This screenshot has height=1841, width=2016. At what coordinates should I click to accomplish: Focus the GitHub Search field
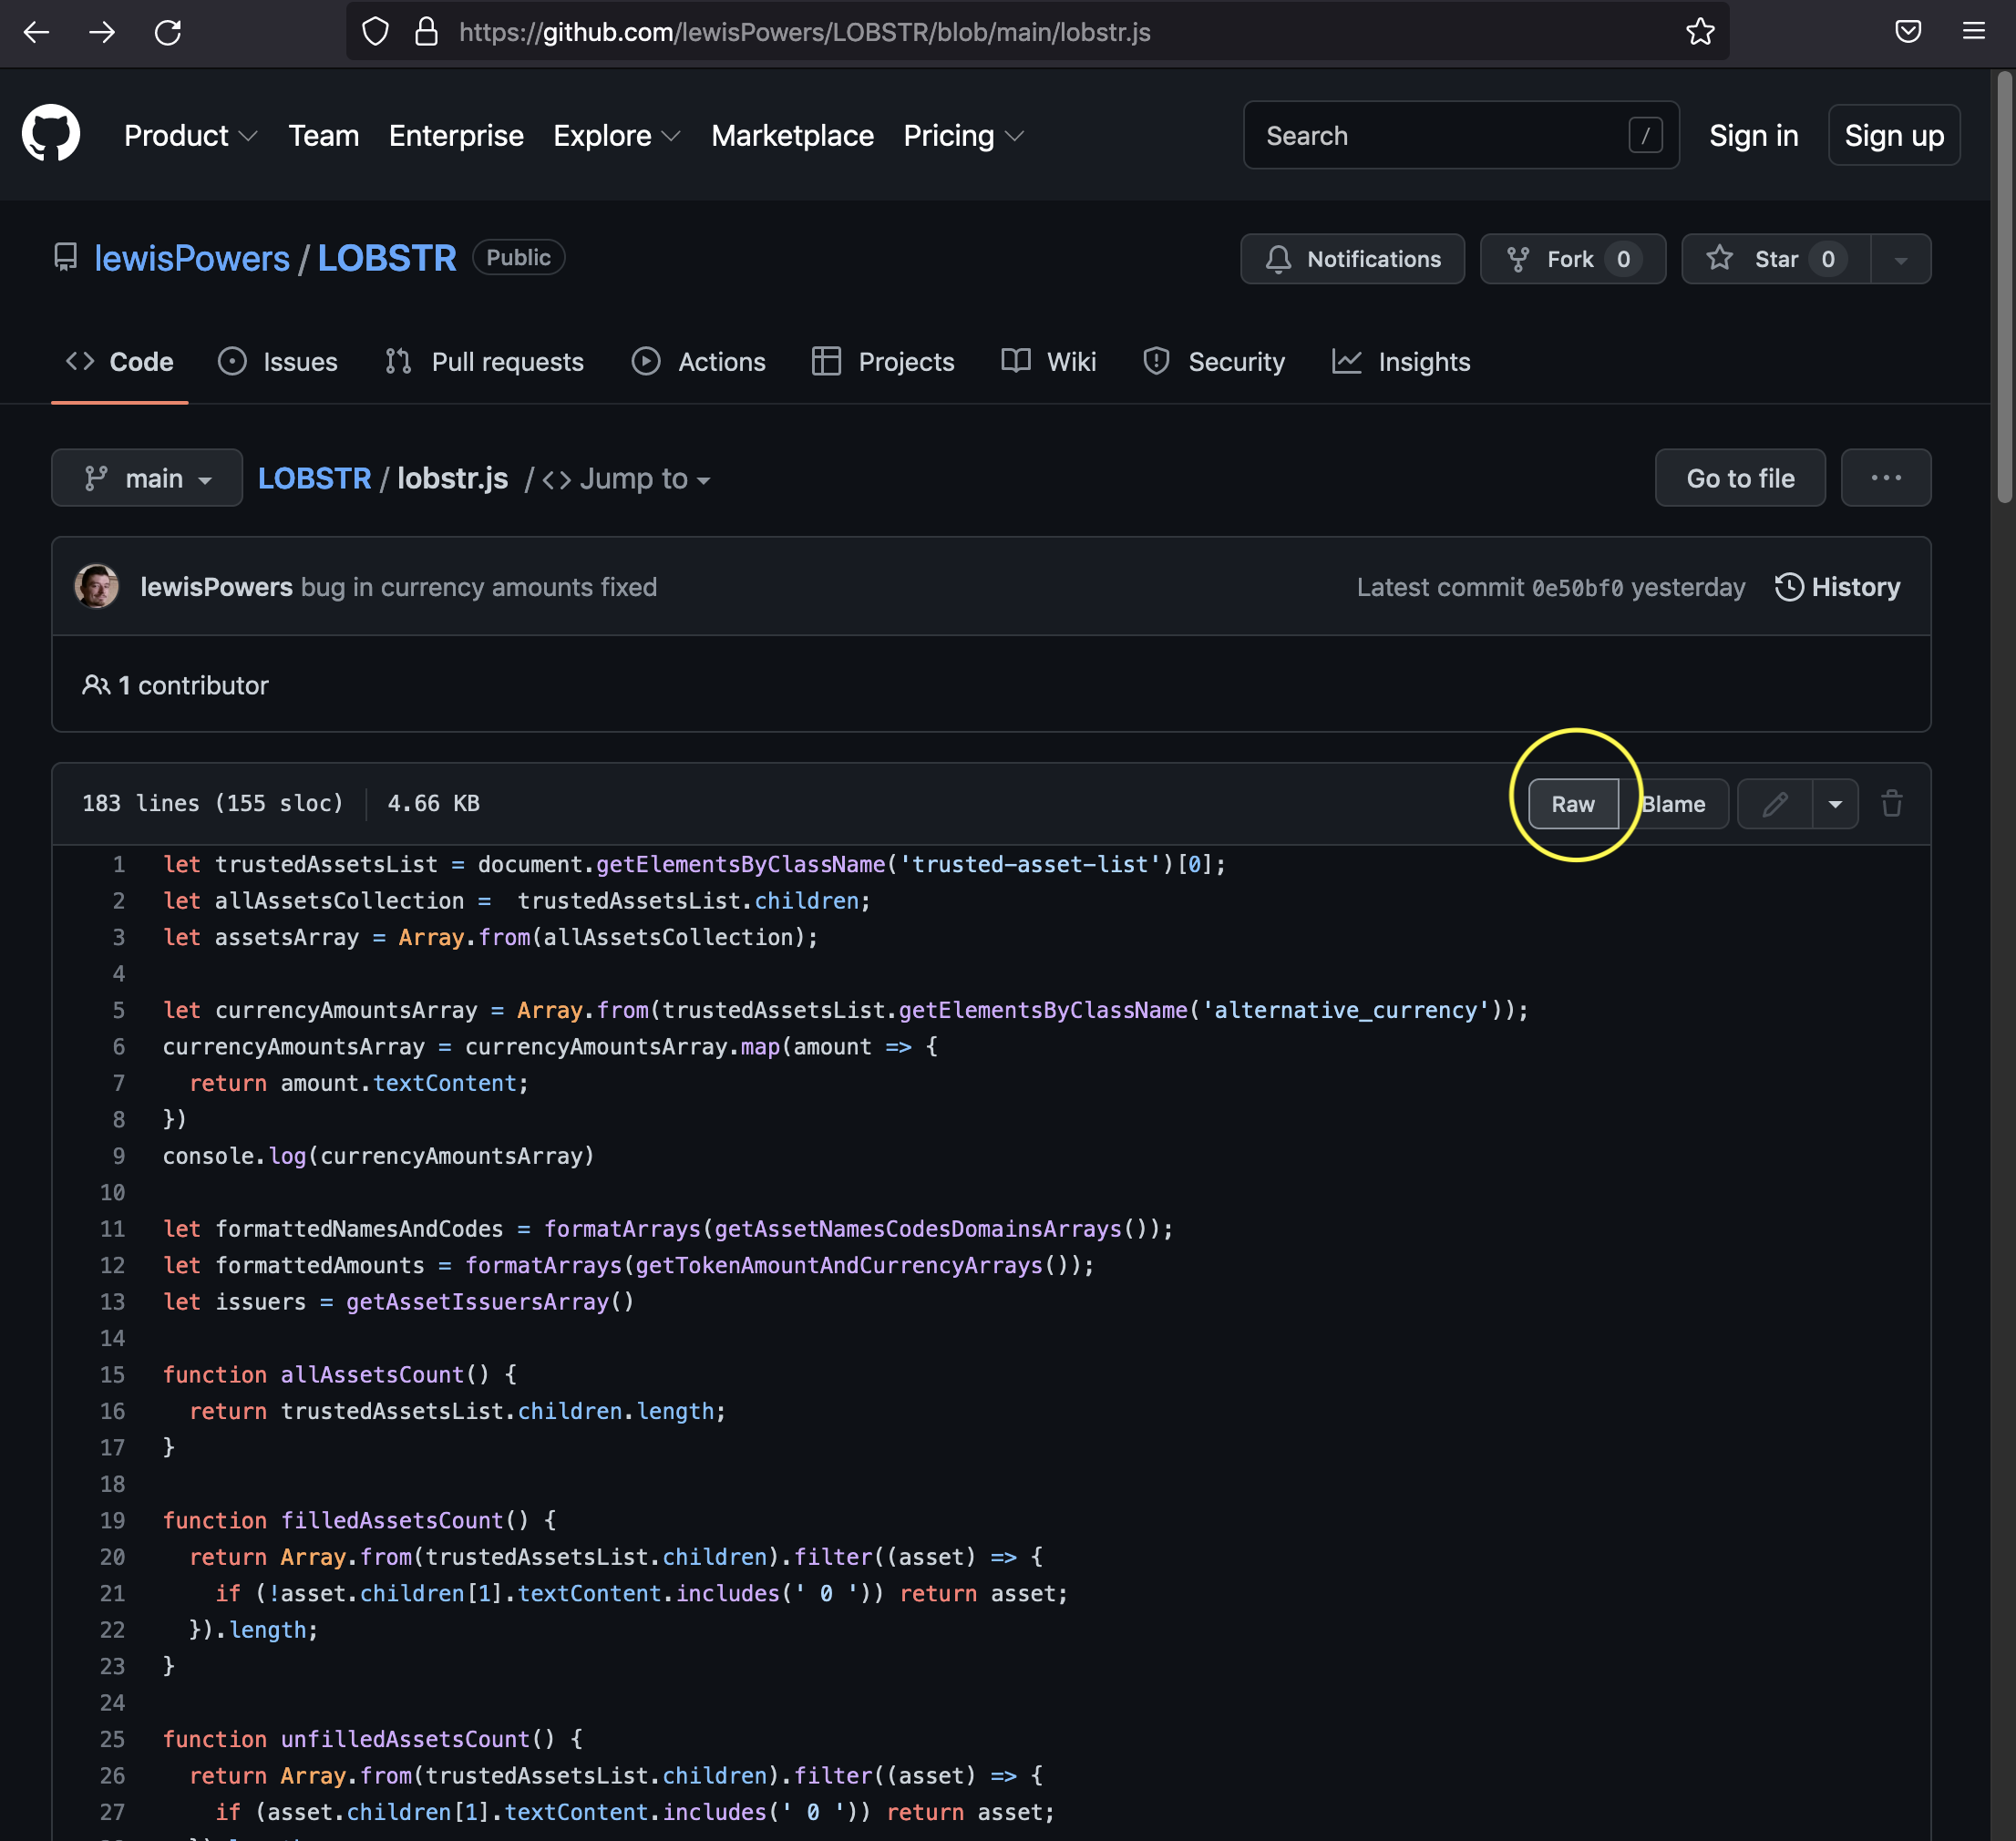coord(1440,135)
